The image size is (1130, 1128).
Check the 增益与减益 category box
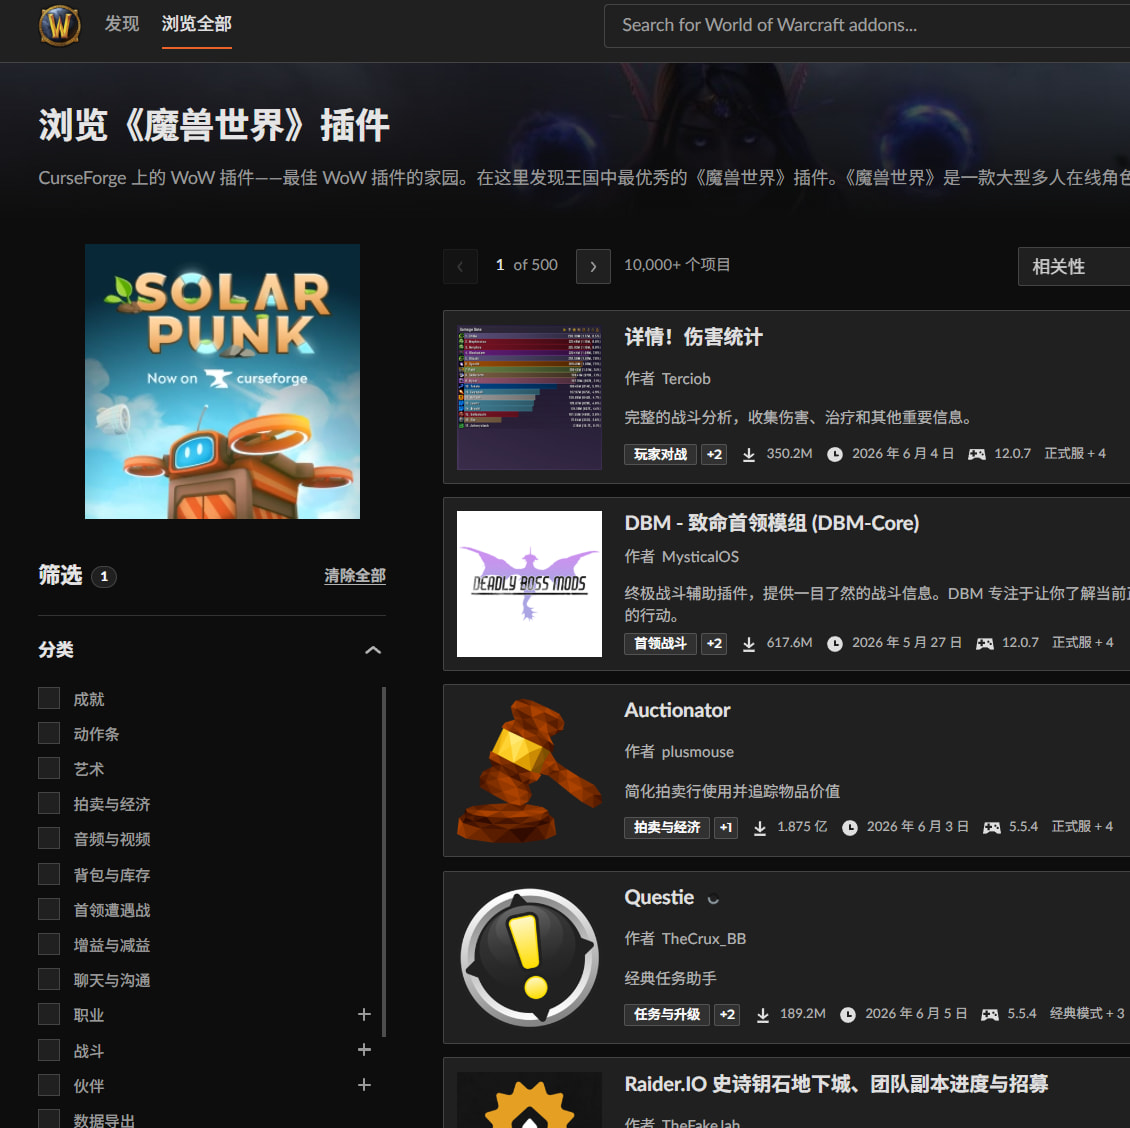[x=49, y=944]
